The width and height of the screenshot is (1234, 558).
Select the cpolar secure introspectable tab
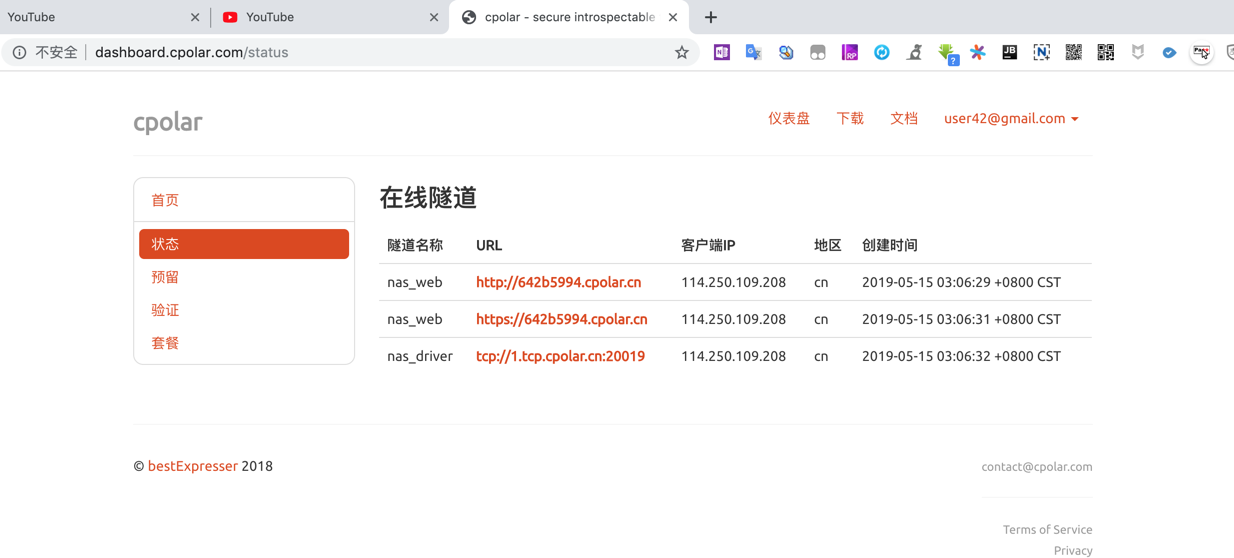tap(569, 17)
